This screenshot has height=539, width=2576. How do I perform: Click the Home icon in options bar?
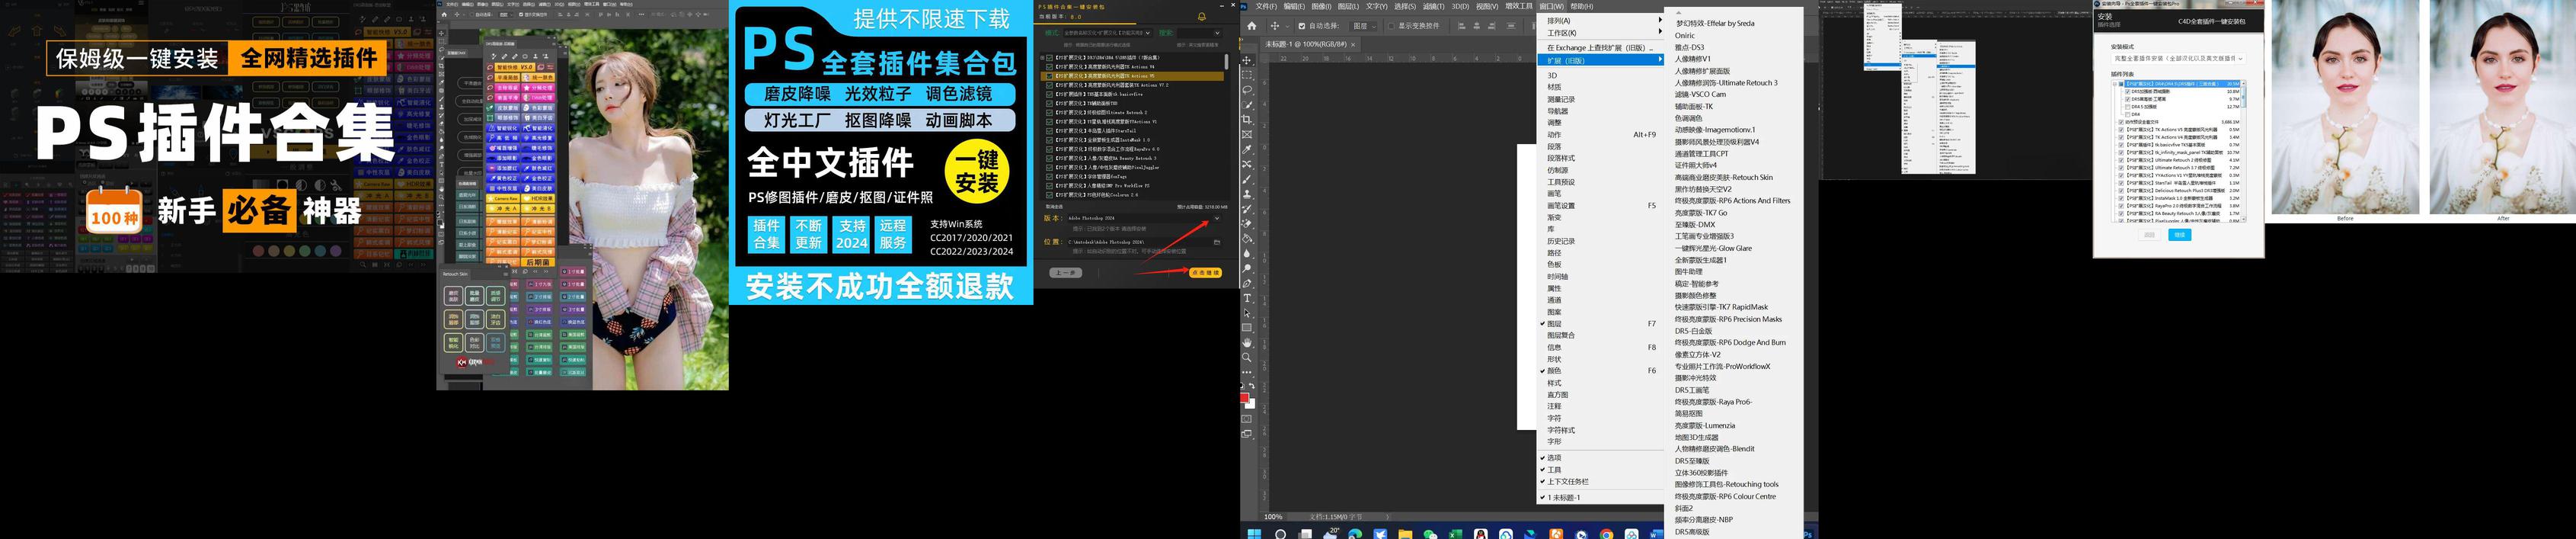(1251, 26)
